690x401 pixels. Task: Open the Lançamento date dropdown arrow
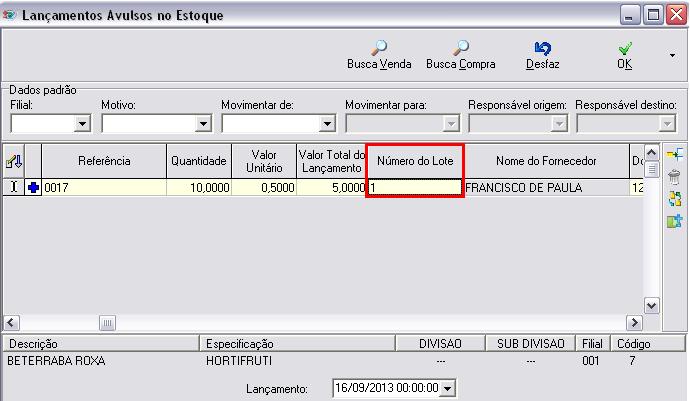[x=448, y=388]
